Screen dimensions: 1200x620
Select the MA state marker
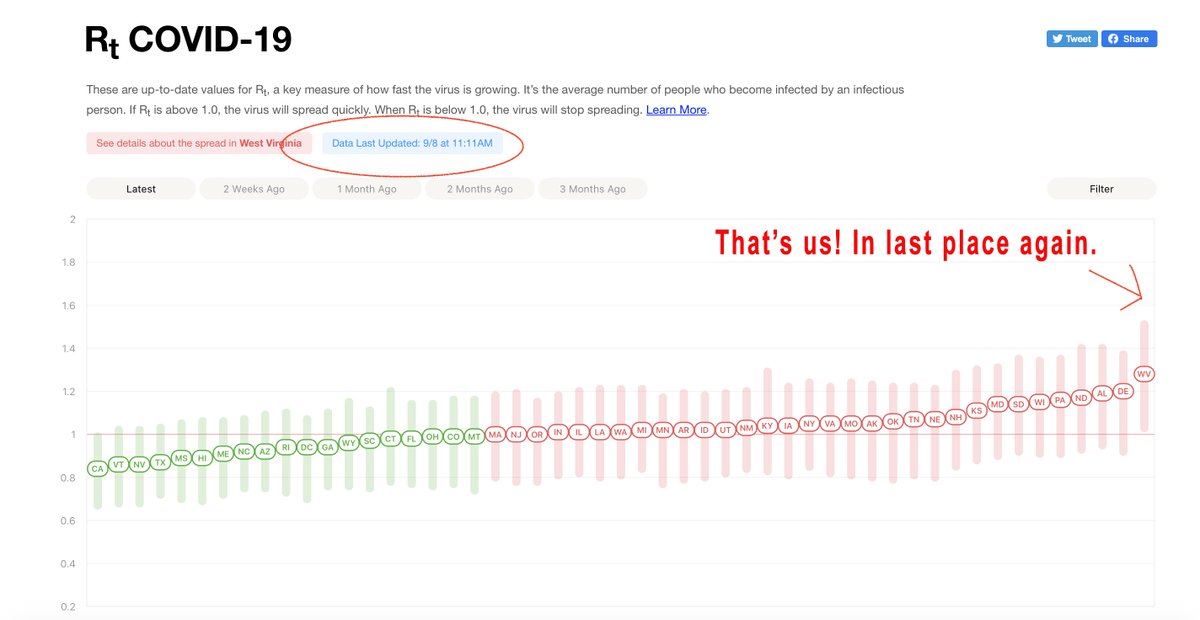tap(495, 434)
